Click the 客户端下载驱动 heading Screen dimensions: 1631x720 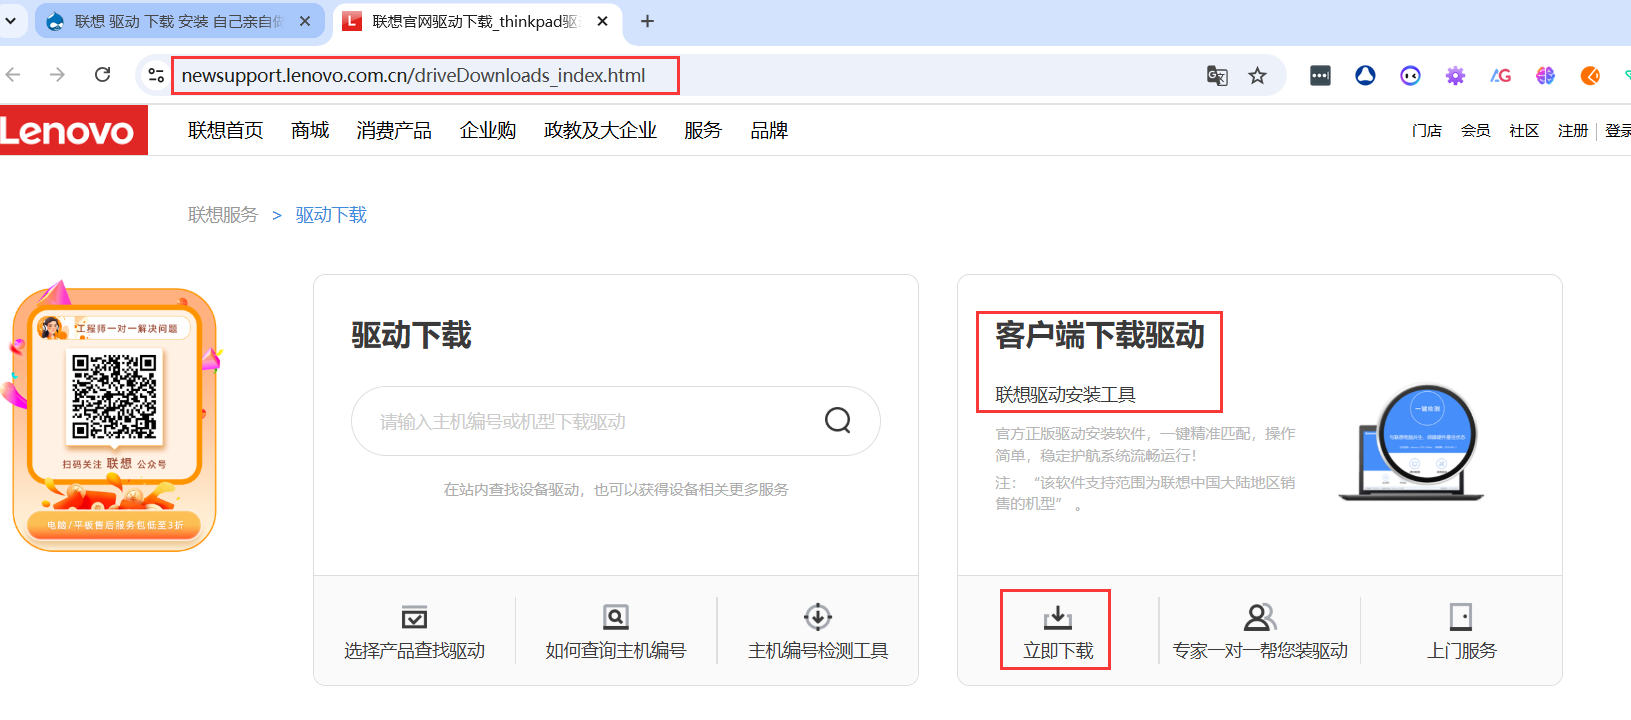[1100, 336]
